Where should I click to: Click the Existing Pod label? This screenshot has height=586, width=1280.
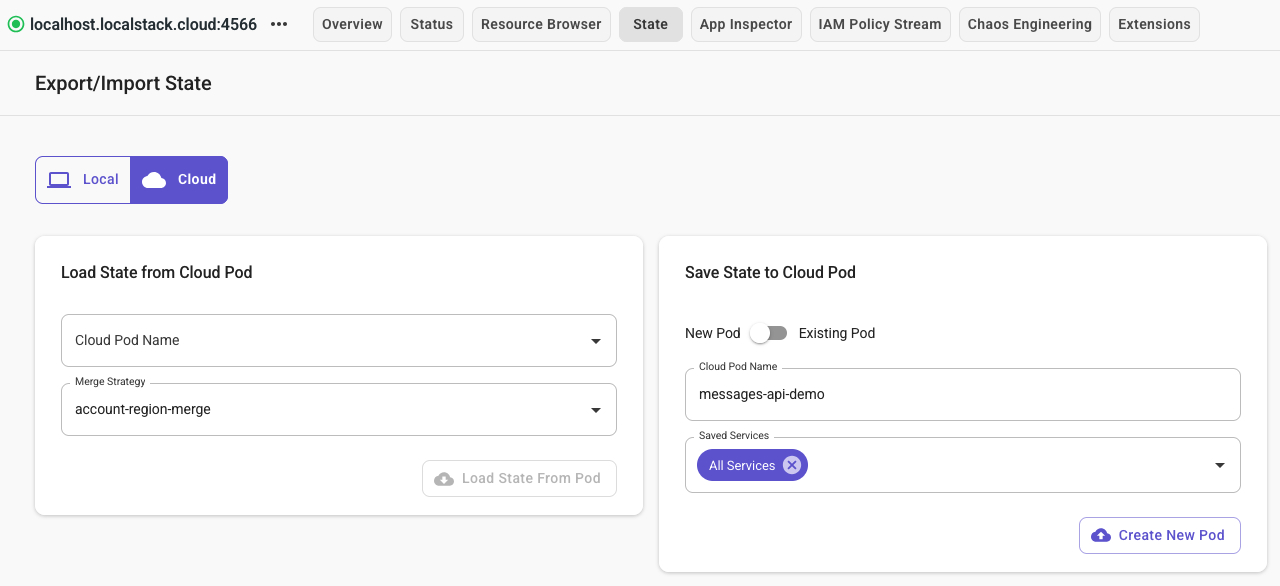tap(837, 333)
